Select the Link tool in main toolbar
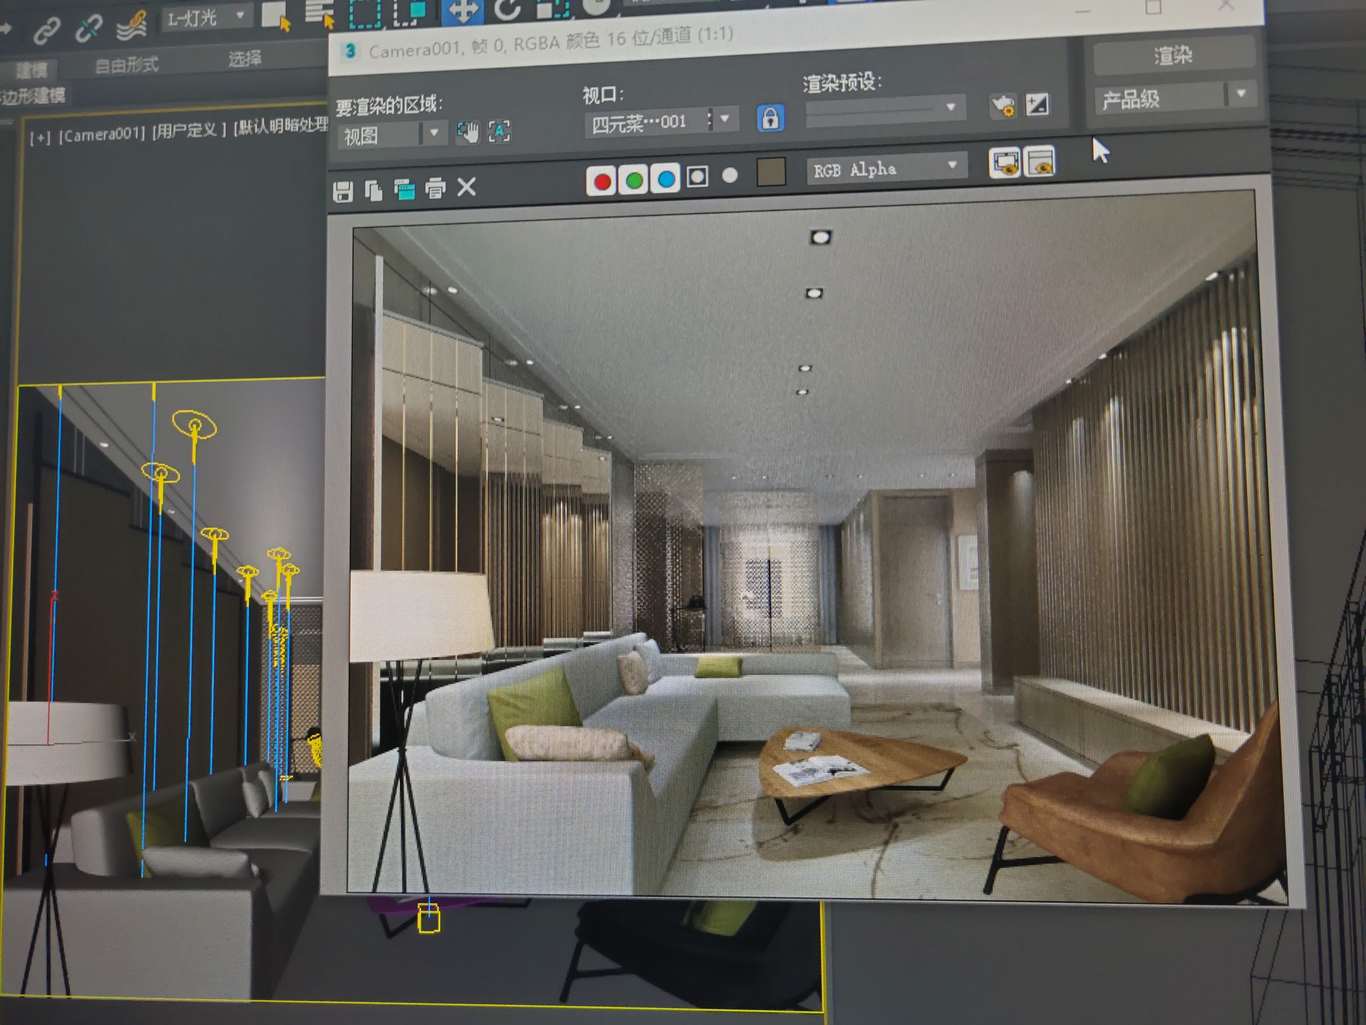This screenshot has width=1366, height=1025. point(45,32)
